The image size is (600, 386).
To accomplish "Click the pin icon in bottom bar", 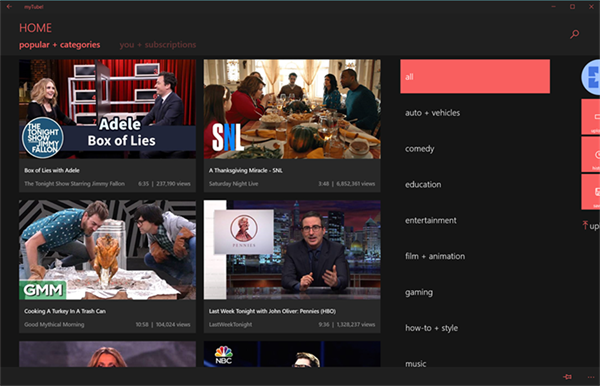I will coord(567,377).
